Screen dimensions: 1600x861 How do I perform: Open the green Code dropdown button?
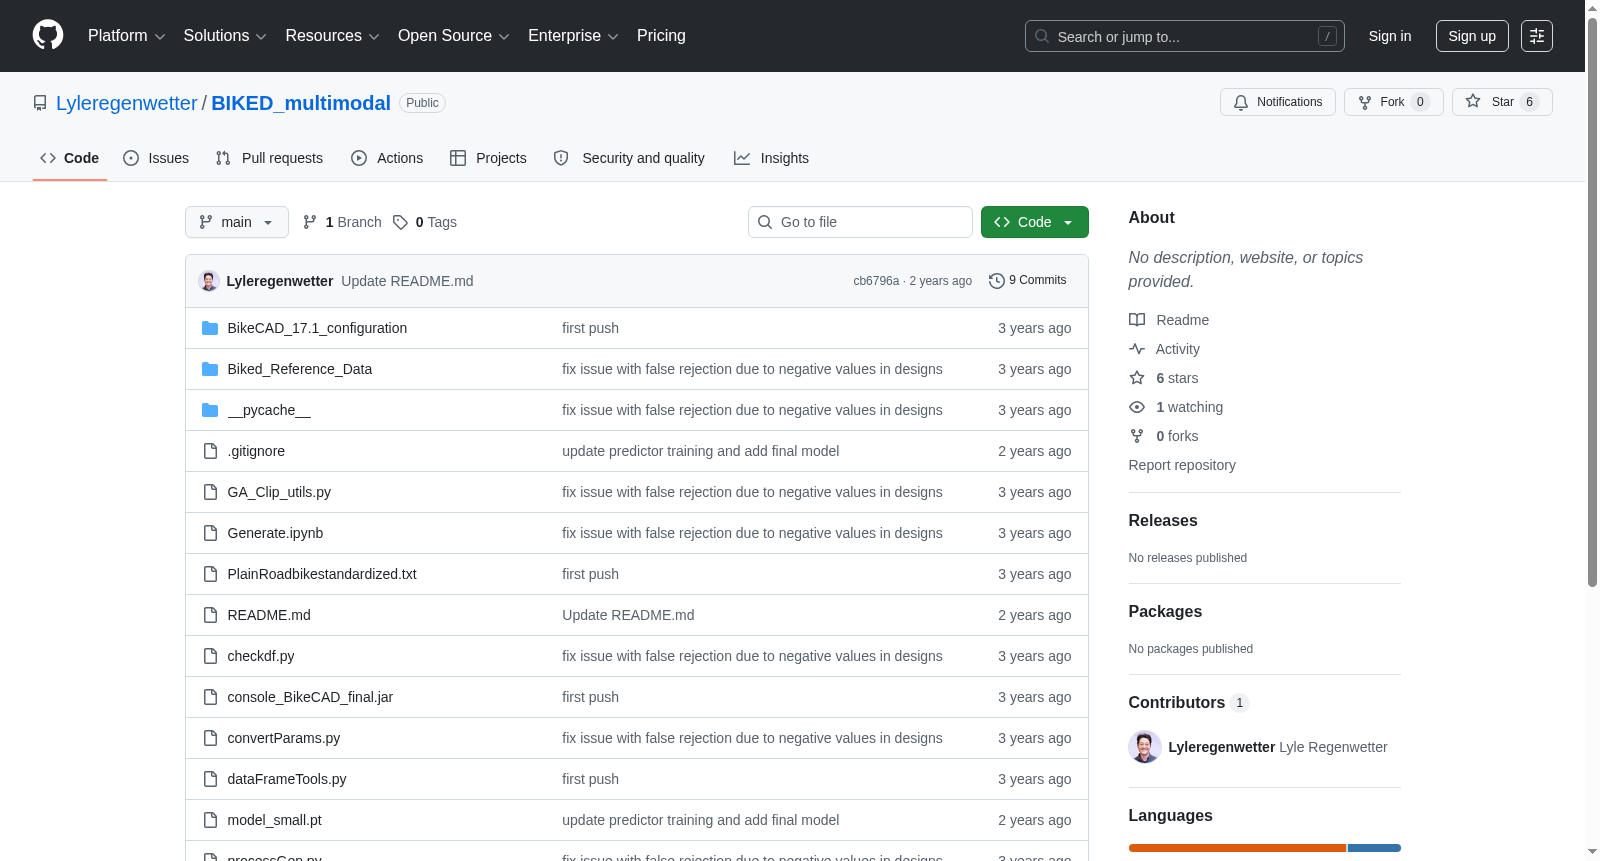click(x=1035, y=222)
